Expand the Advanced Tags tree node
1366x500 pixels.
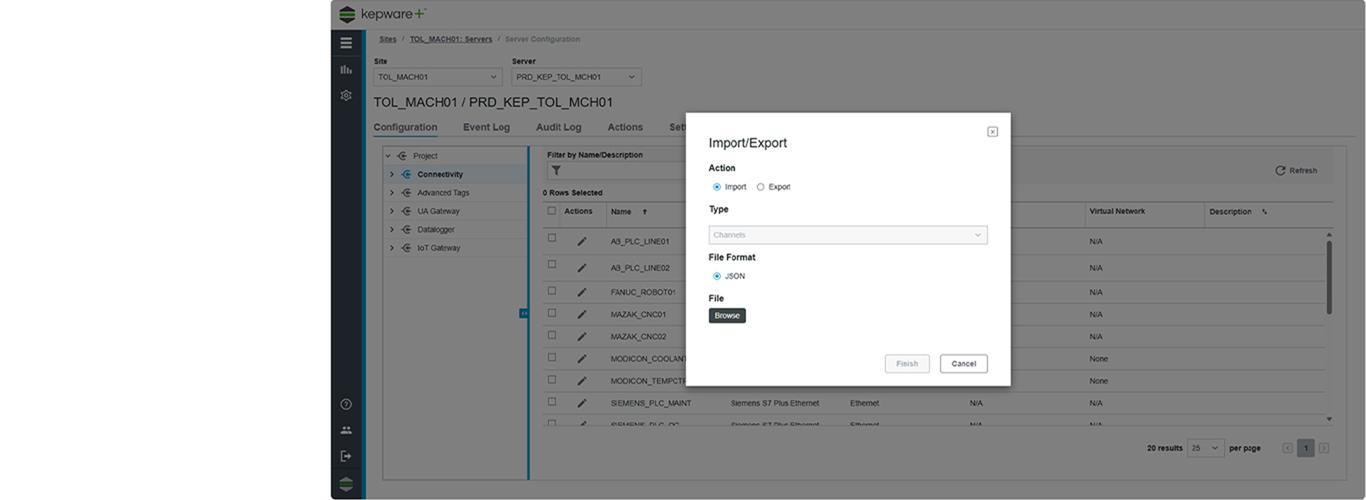click(x=392, y=193)
